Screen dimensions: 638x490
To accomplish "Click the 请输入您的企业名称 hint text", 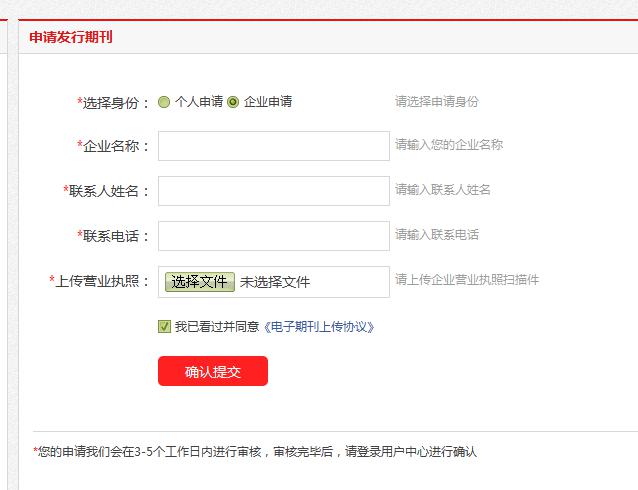I will point(449,145).
